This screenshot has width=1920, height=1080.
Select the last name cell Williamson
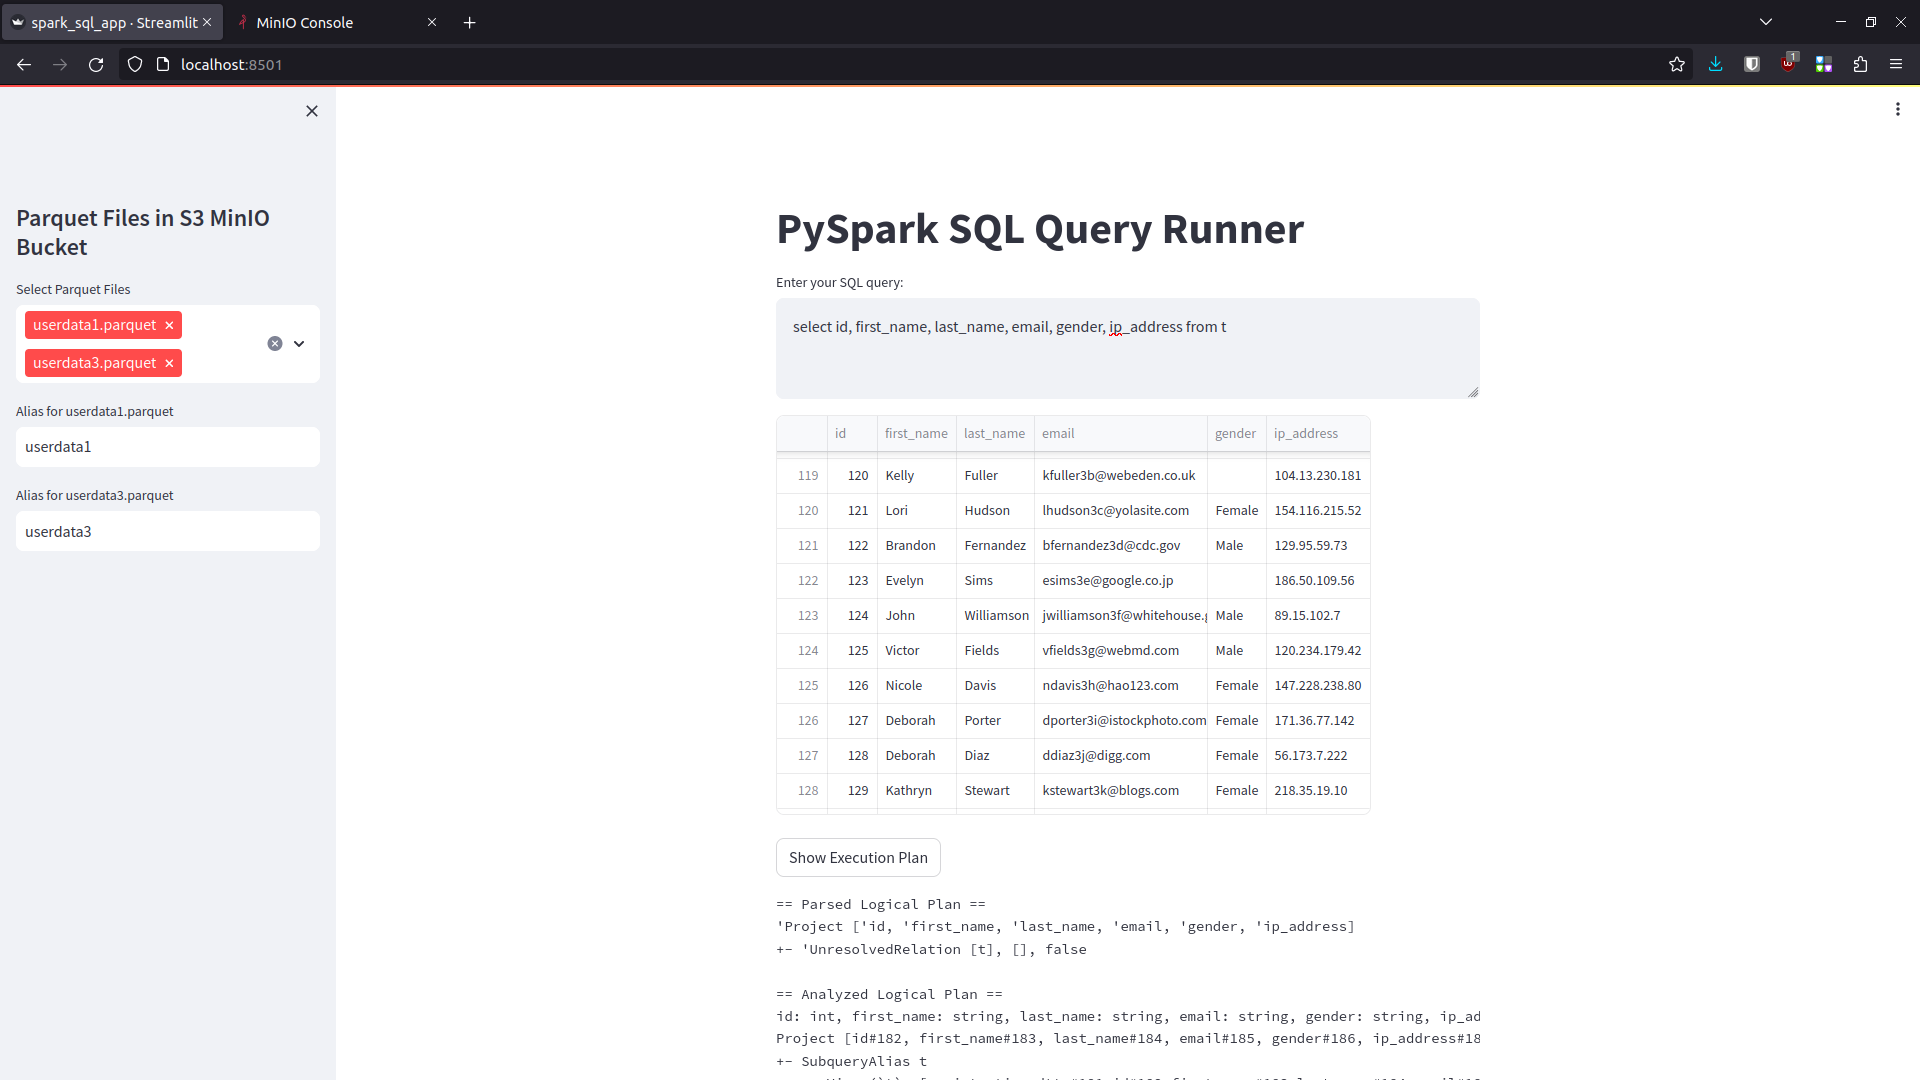(995, 616)
